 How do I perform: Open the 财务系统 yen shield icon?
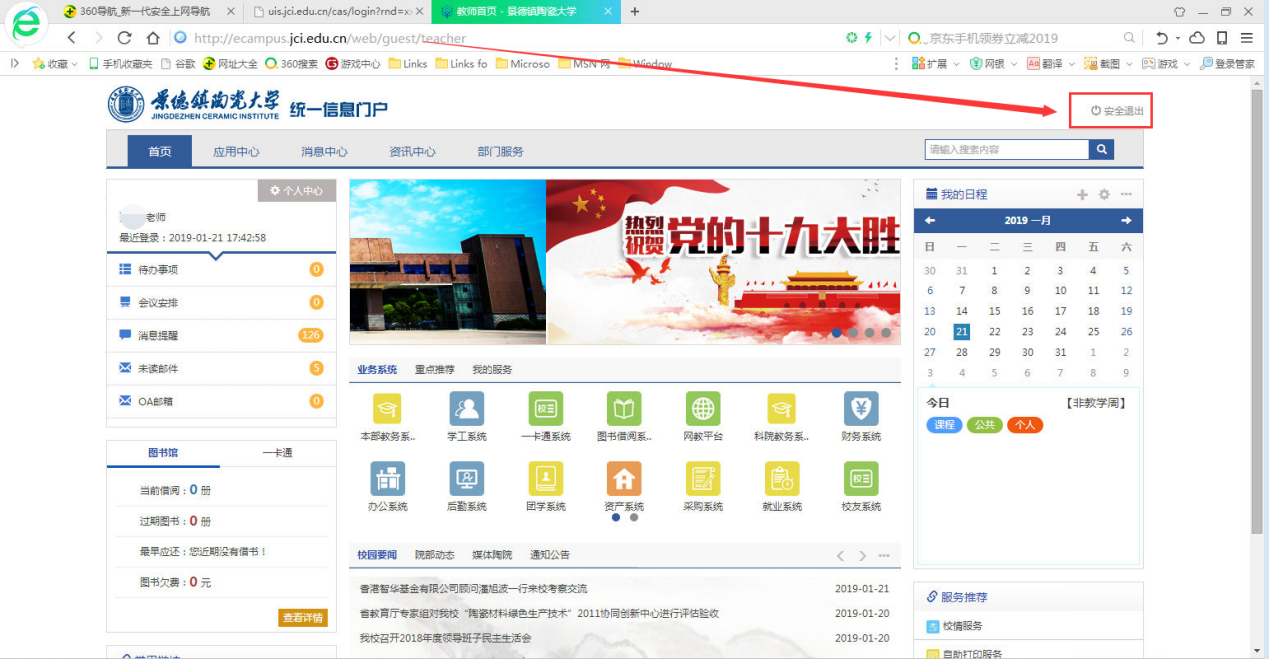coord(861,408)
